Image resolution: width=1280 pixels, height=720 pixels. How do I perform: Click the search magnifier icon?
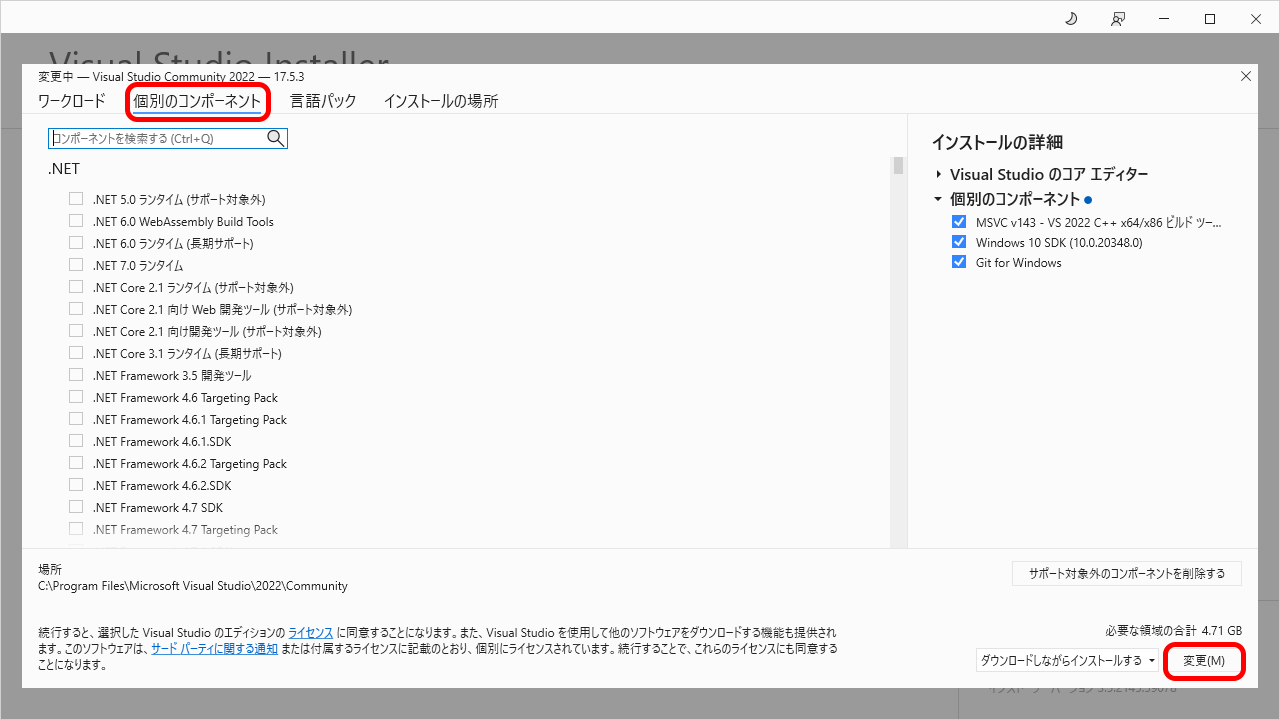[x=276, y=138]
